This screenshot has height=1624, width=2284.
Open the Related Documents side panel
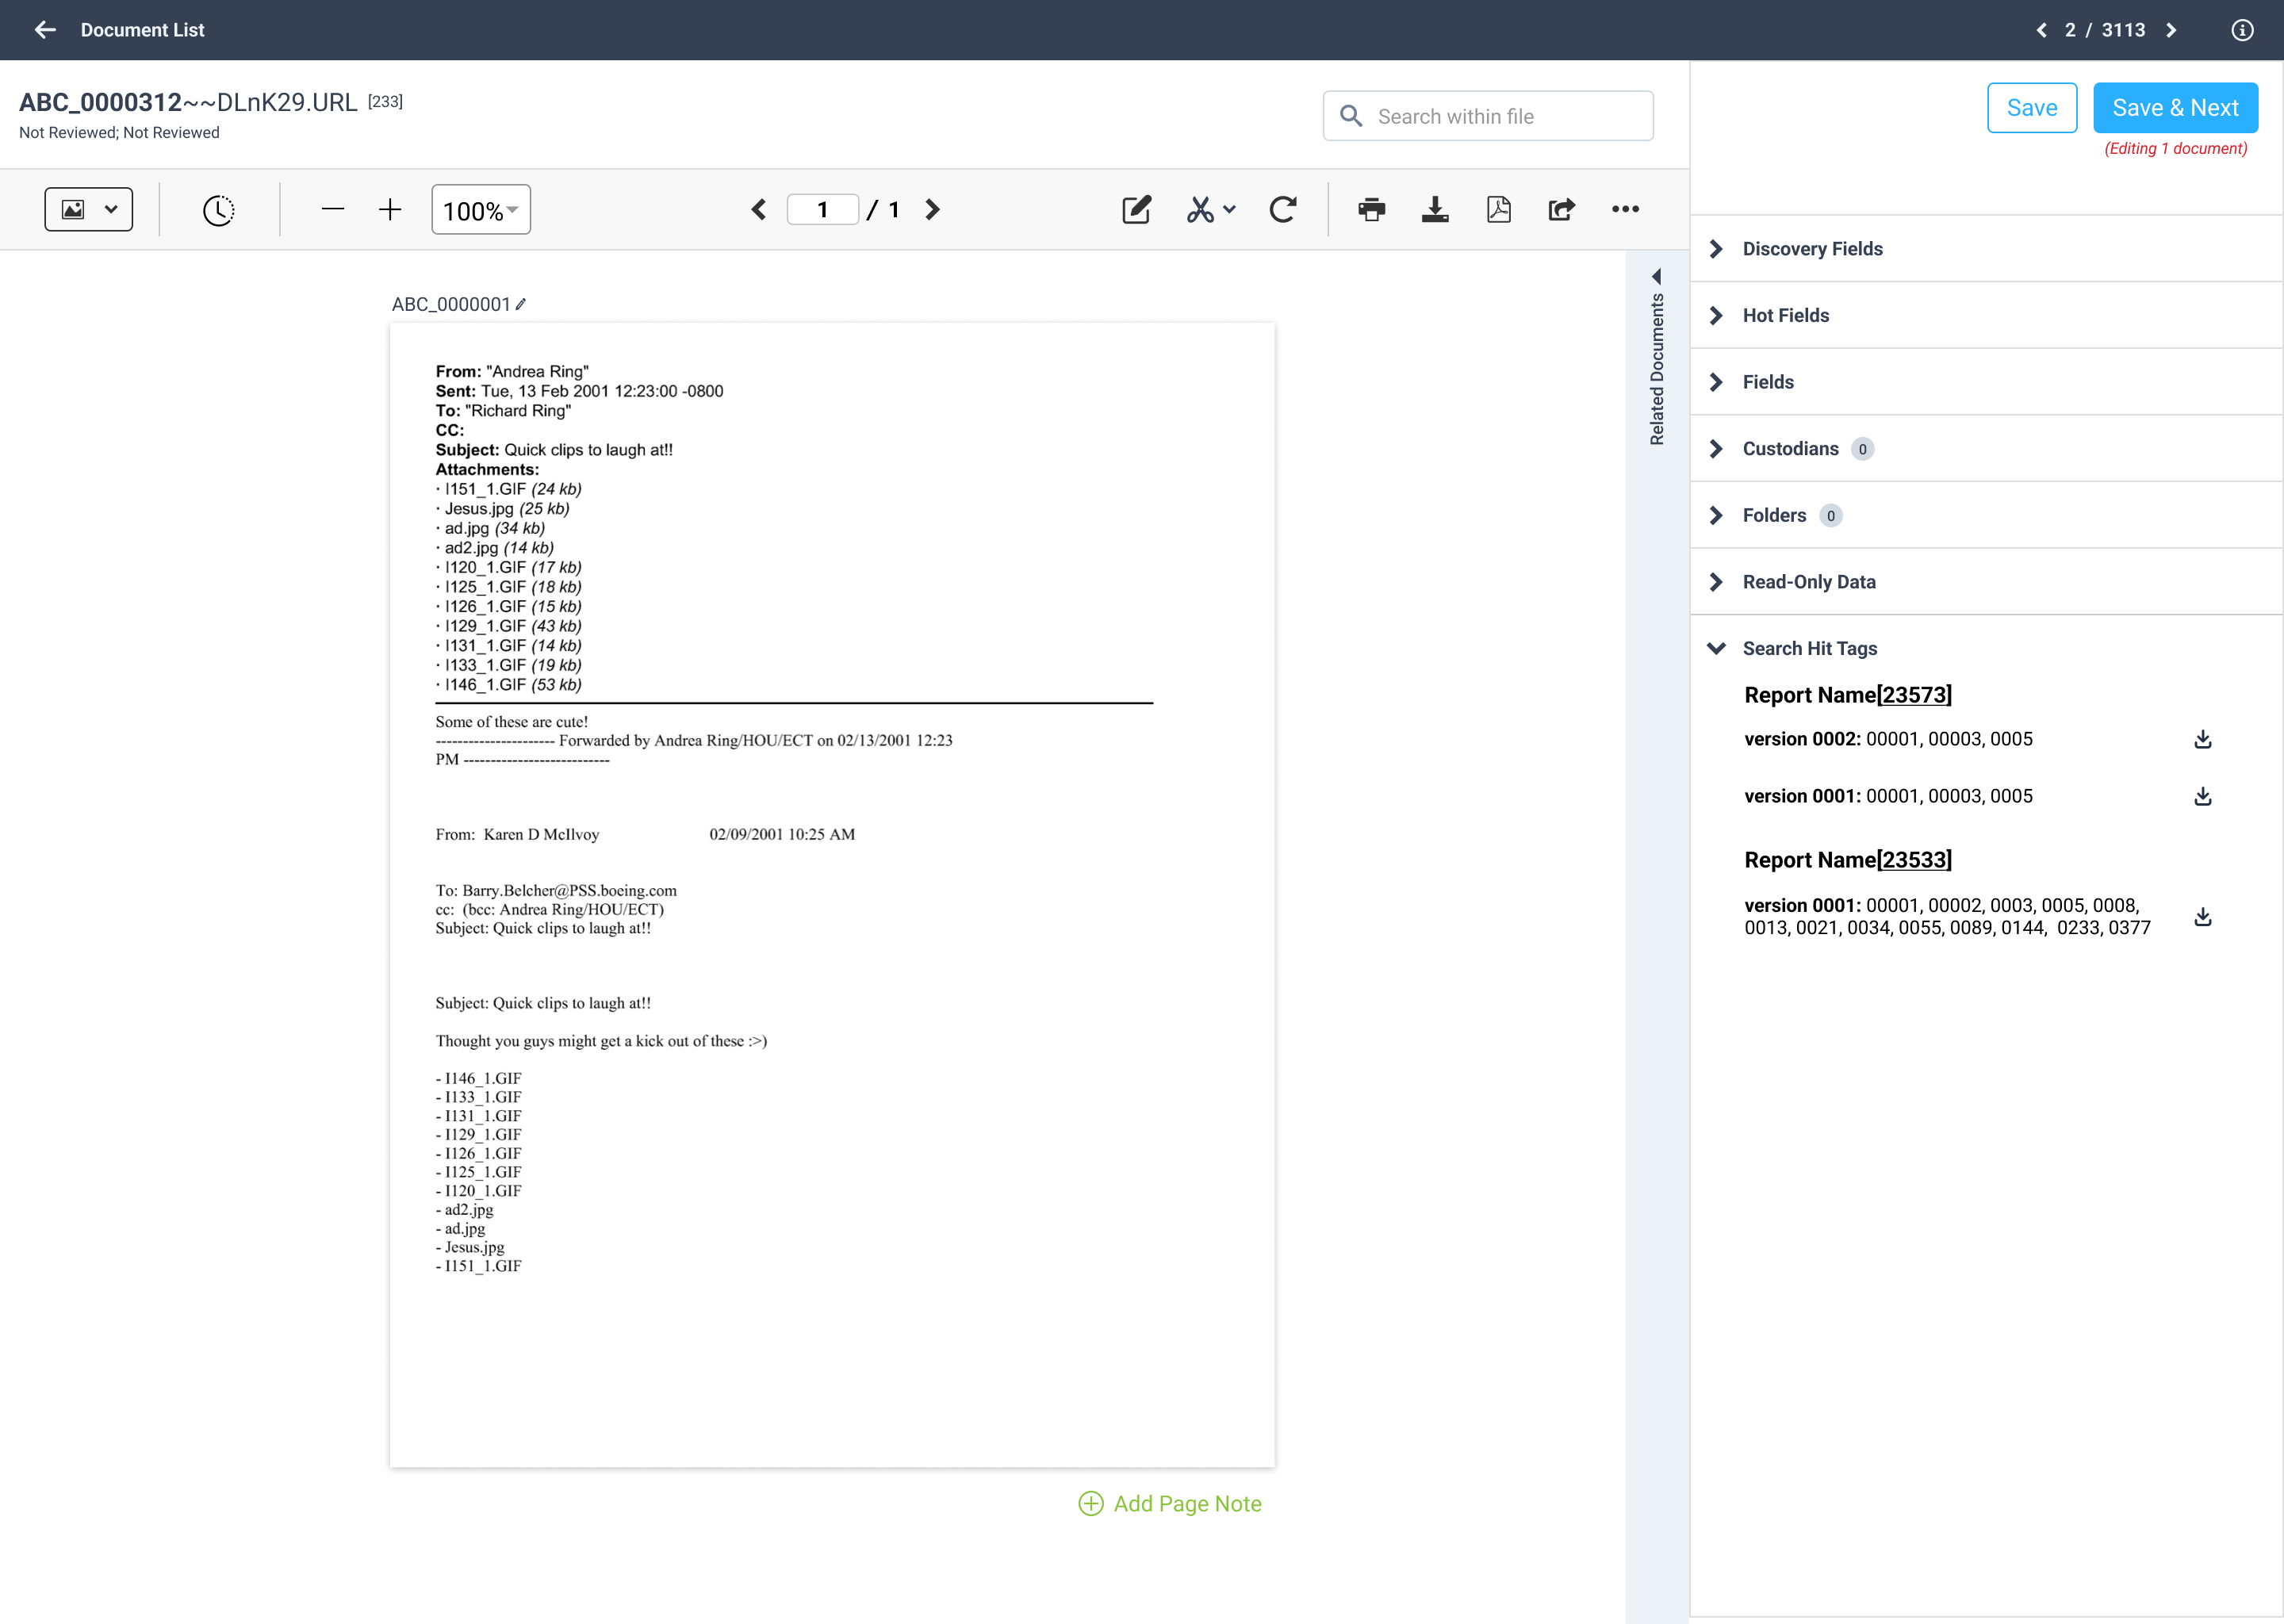1657,357
